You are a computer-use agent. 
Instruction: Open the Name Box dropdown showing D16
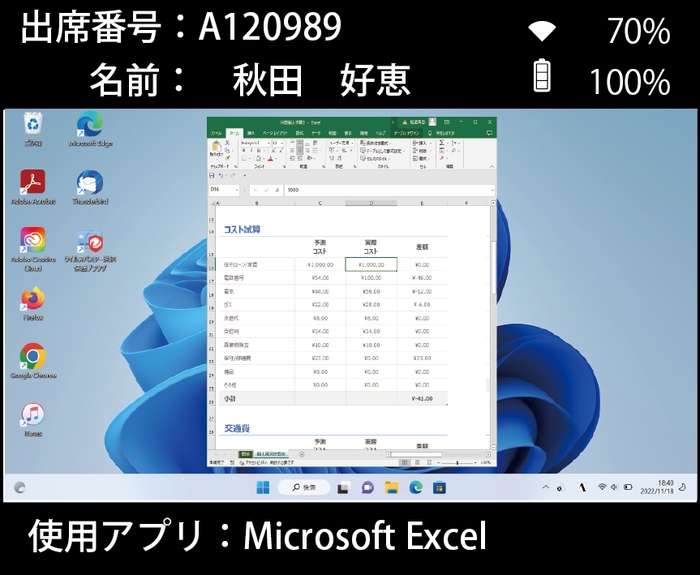point(237,190)
